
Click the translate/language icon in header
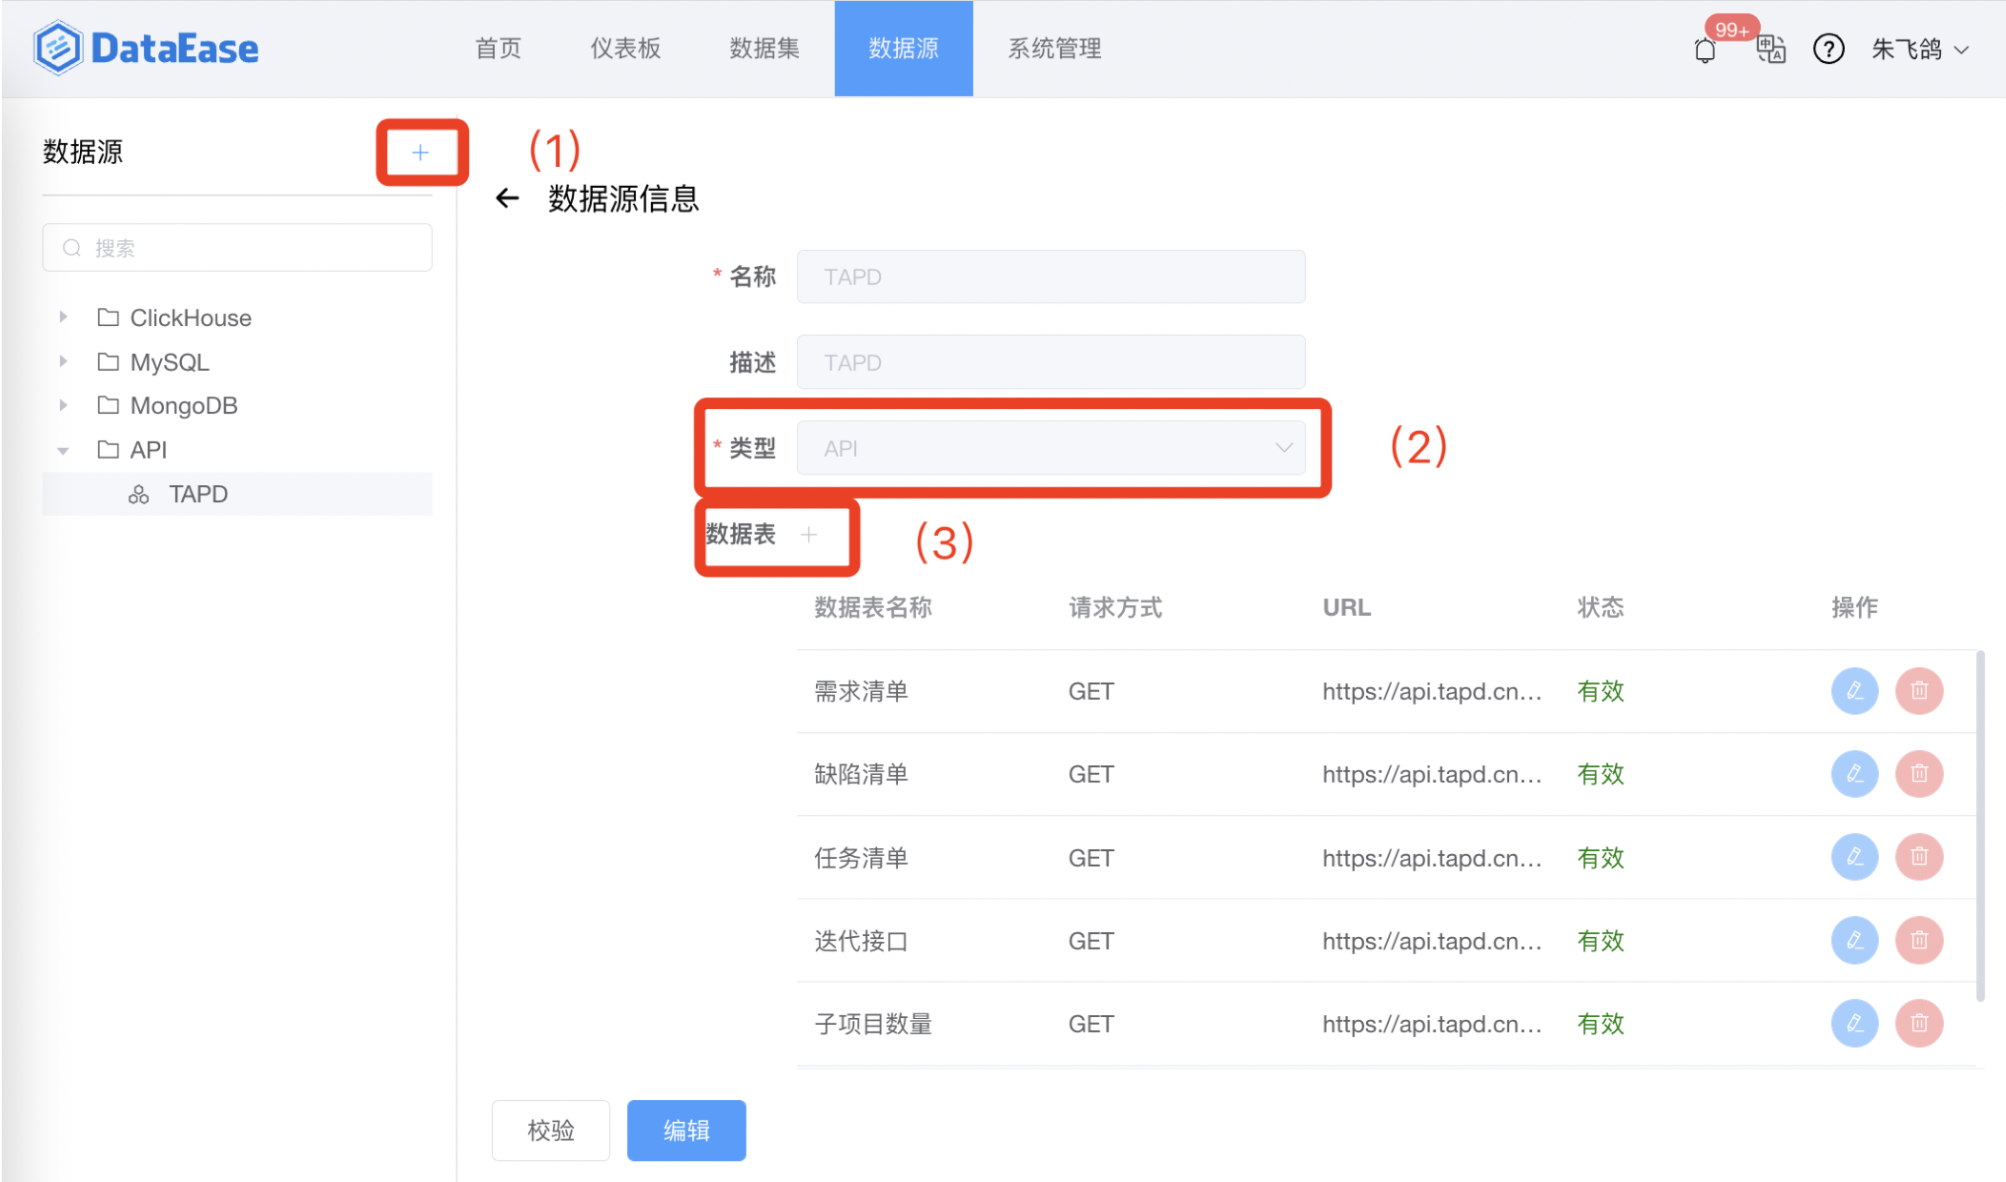(1770, 49)
